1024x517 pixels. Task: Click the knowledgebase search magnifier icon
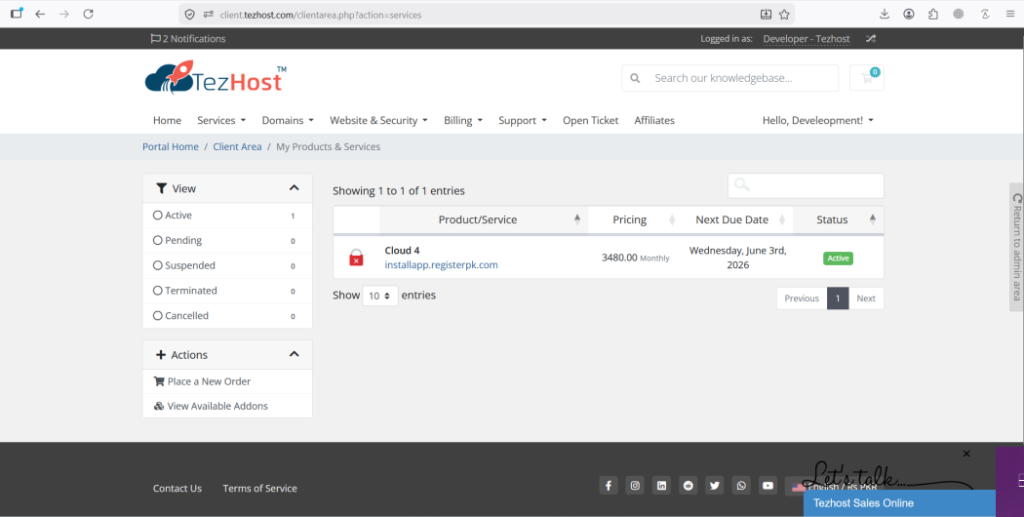[635, 78]
